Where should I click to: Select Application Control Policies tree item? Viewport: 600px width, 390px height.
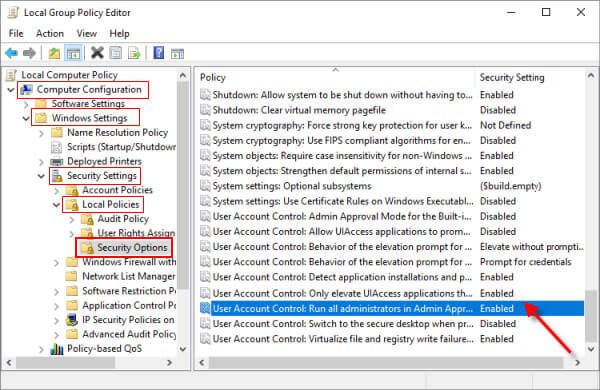[129, 305]
